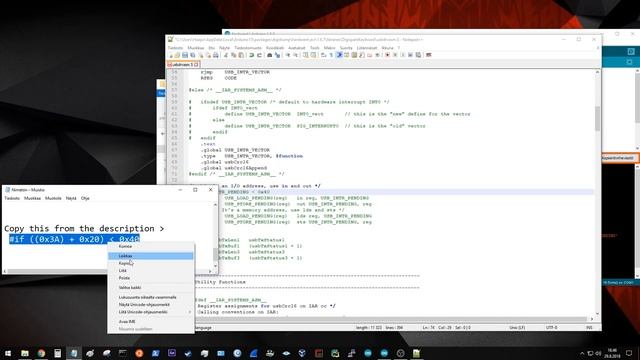Click Notepad++ horizontal scrollbar right arrow
640x360 pixels.
click(x=592, y=319)
